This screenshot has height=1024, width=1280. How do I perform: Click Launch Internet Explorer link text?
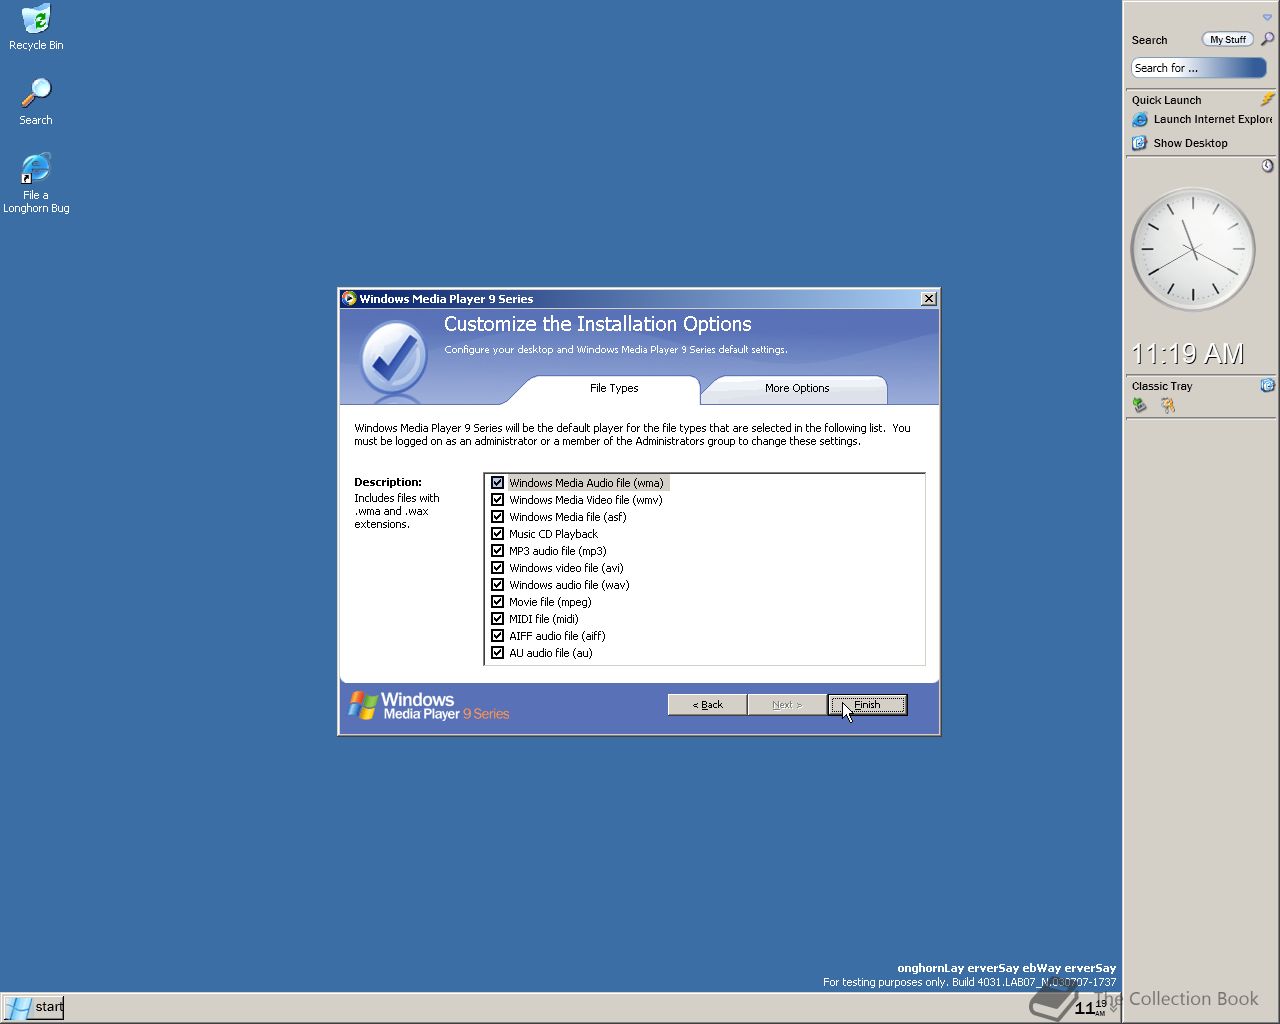pyautogui.click(x=1213, y=119)
